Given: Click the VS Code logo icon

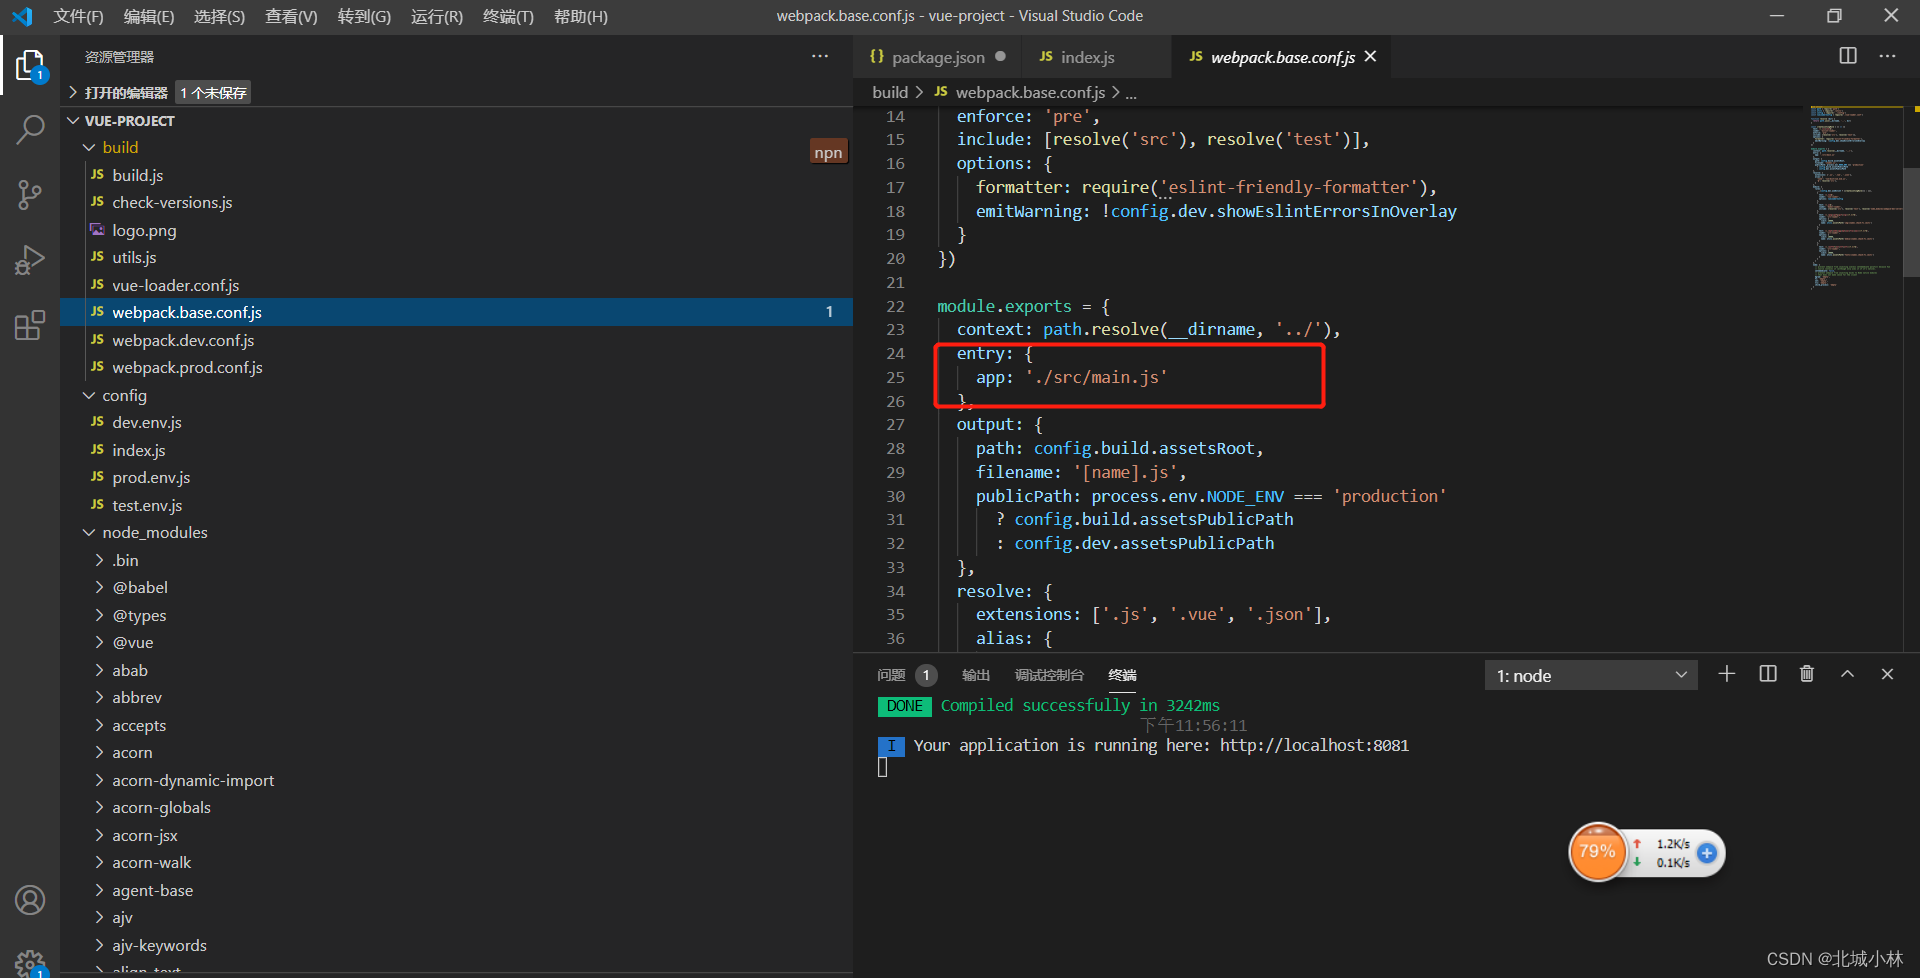Looking at the screenshot, I should pyautogui.click(x=22, y=16).
